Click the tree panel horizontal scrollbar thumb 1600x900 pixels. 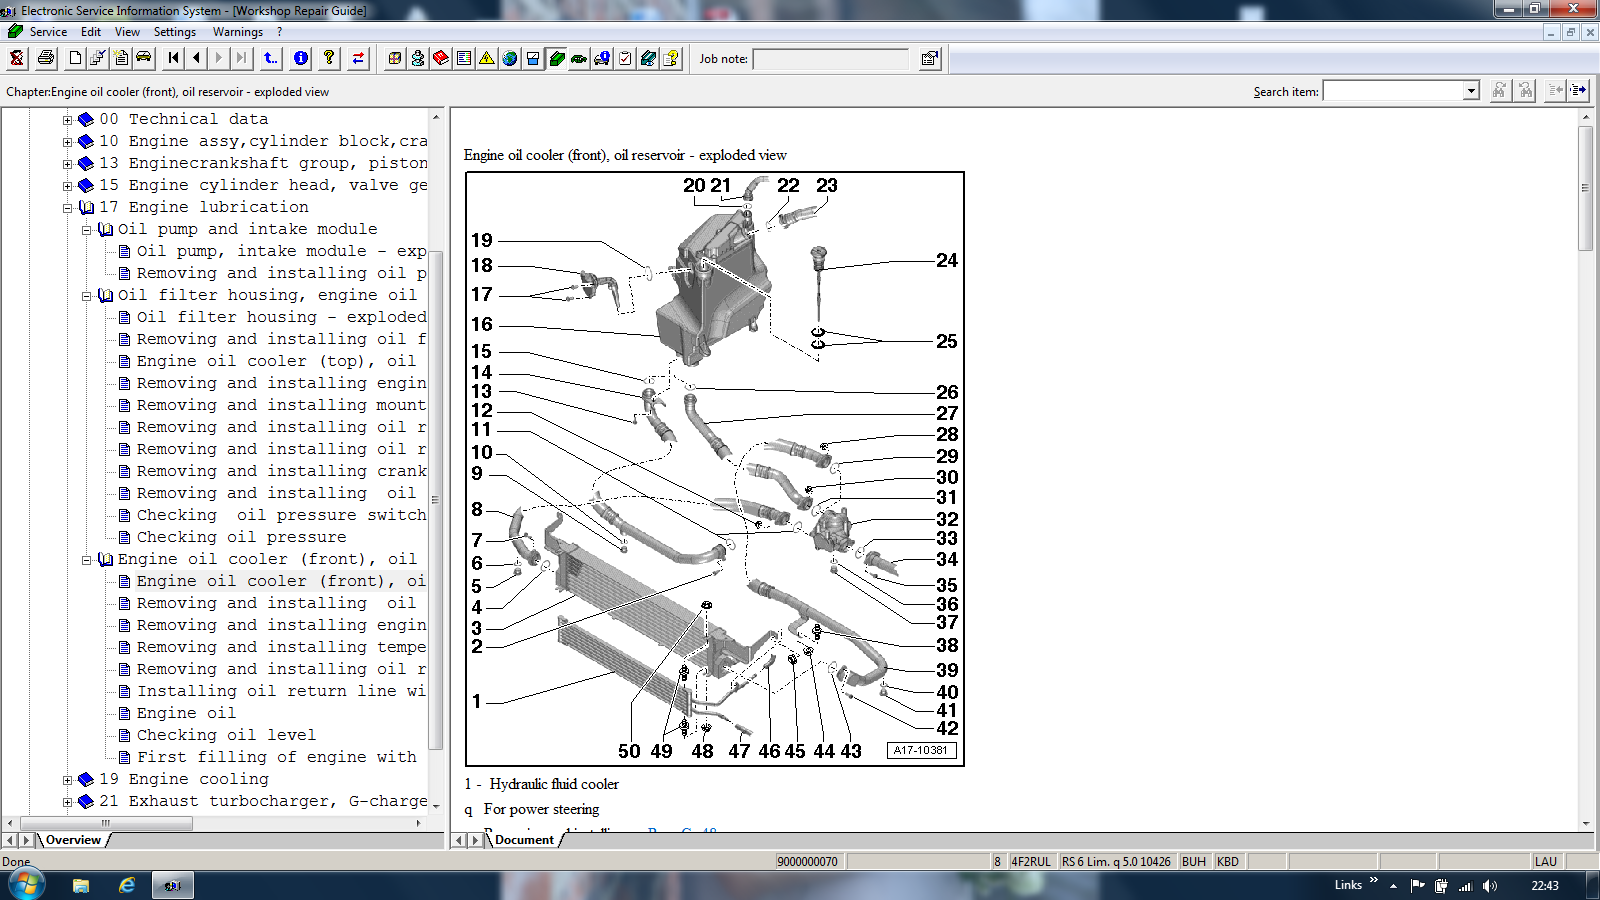point(106,824)
